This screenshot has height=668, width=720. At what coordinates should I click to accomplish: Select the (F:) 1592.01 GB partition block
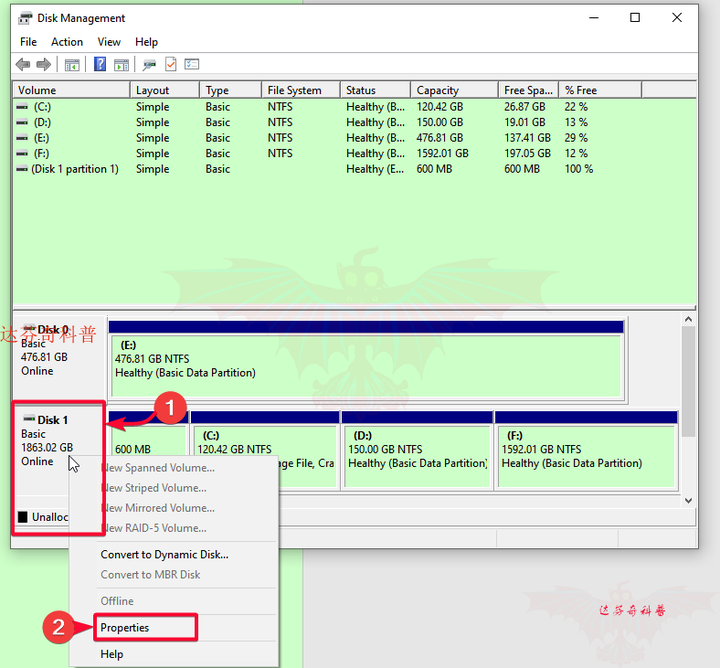click(586, 456)
